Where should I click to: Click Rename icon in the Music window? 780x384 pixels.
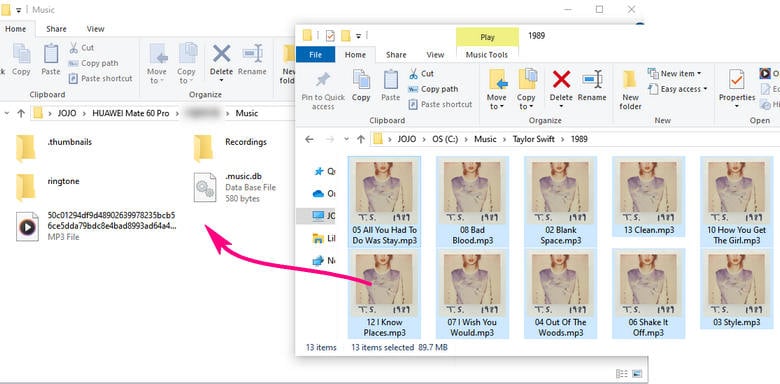click(252, 54)
